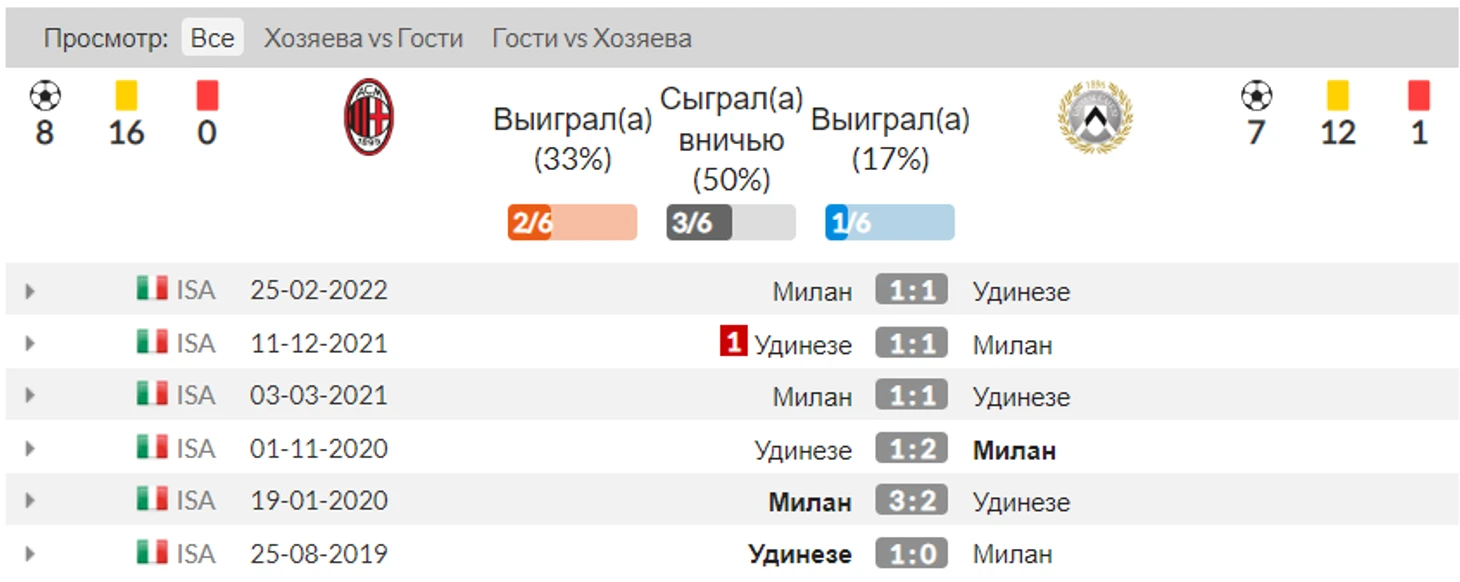Image resolution: width=1460 pixels, height=582 pixels.
Task: Click Udinese's yellow card icon
Action: [1337, 96]
